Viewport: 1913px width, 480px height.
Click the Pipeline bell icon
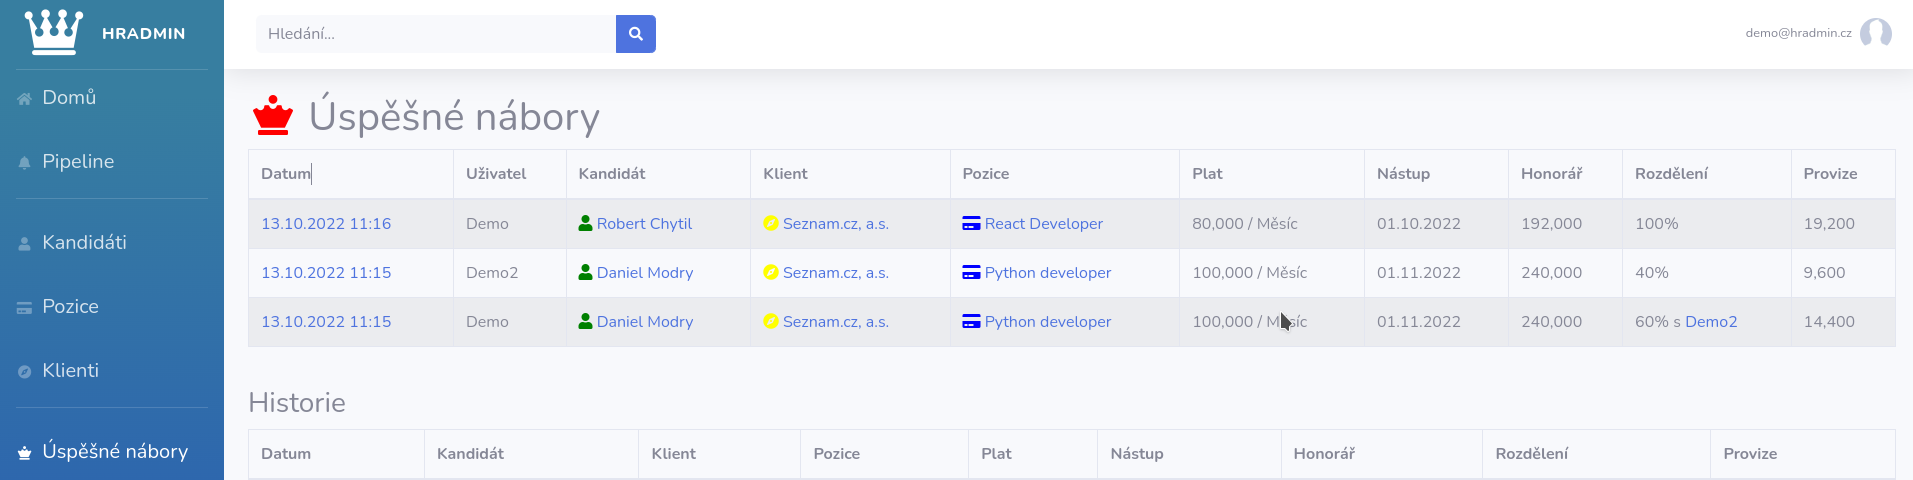25,163
